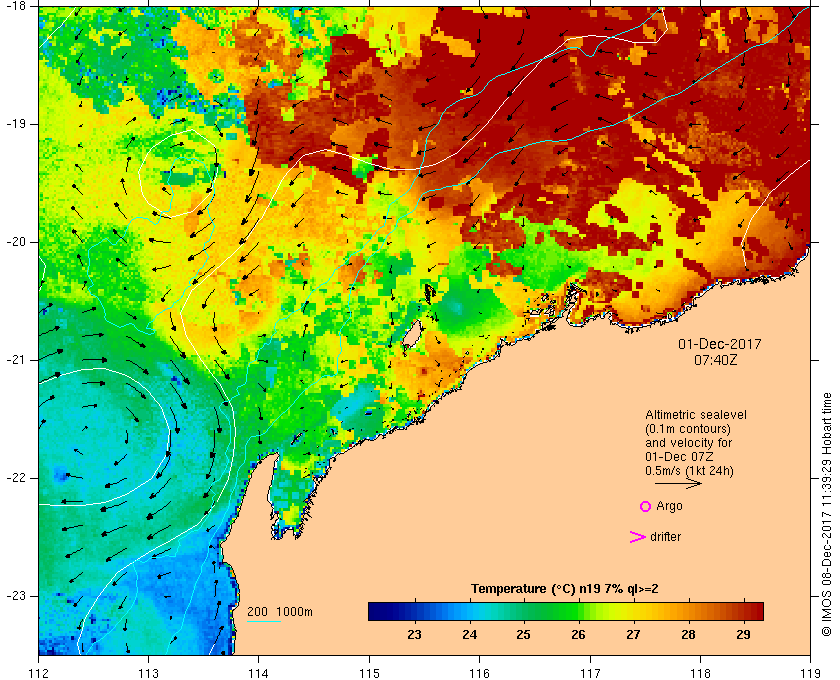Click longitude axis label 117

point(590,673)
